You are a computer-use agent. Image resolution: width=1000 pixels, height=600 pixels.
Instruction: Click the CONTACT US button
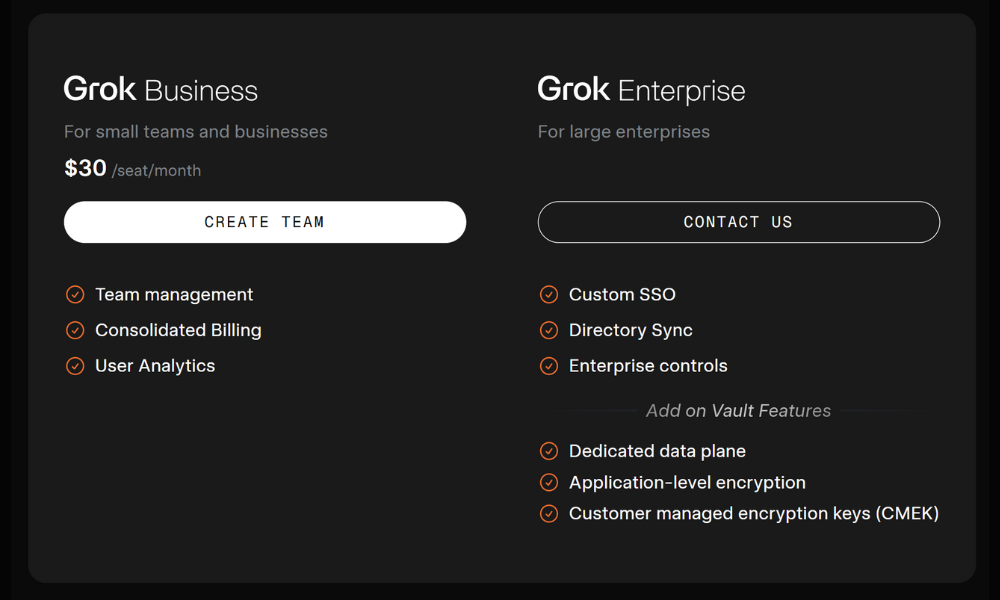click(x=739, y=222)
